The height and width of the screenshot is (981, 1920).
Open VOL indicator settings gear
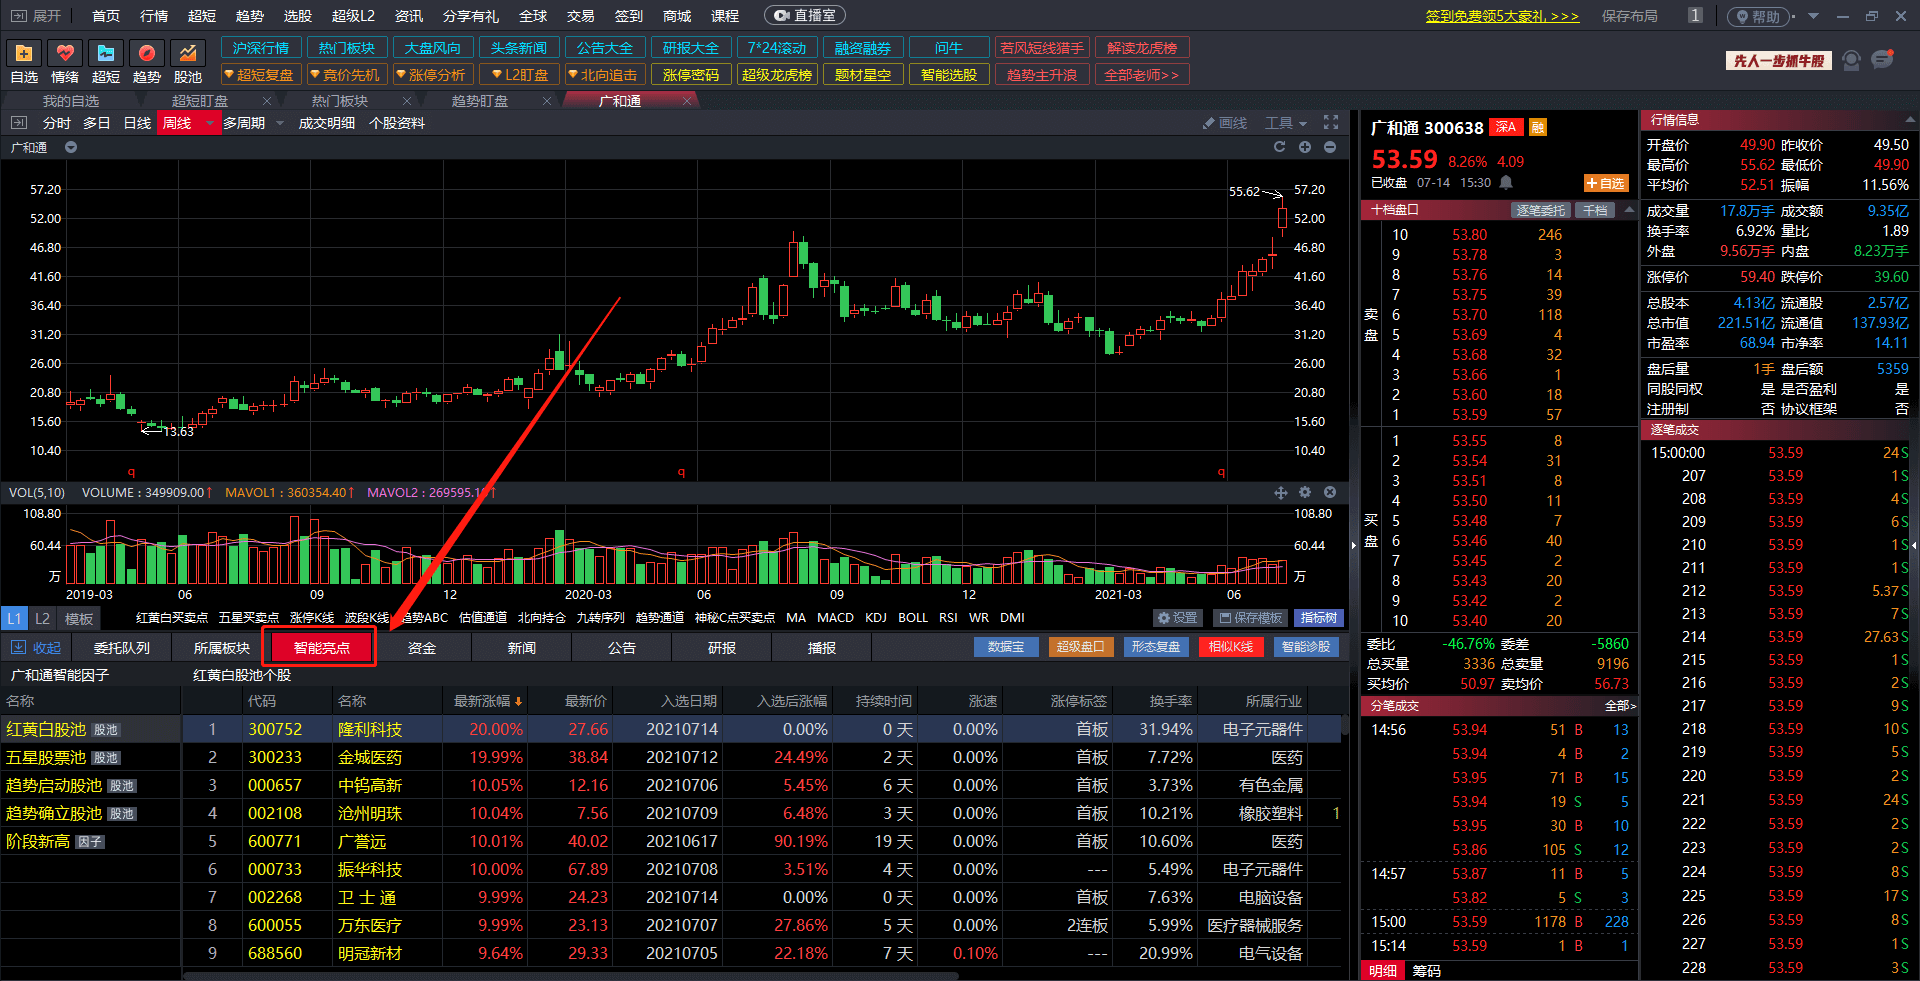coord(1305,492)
